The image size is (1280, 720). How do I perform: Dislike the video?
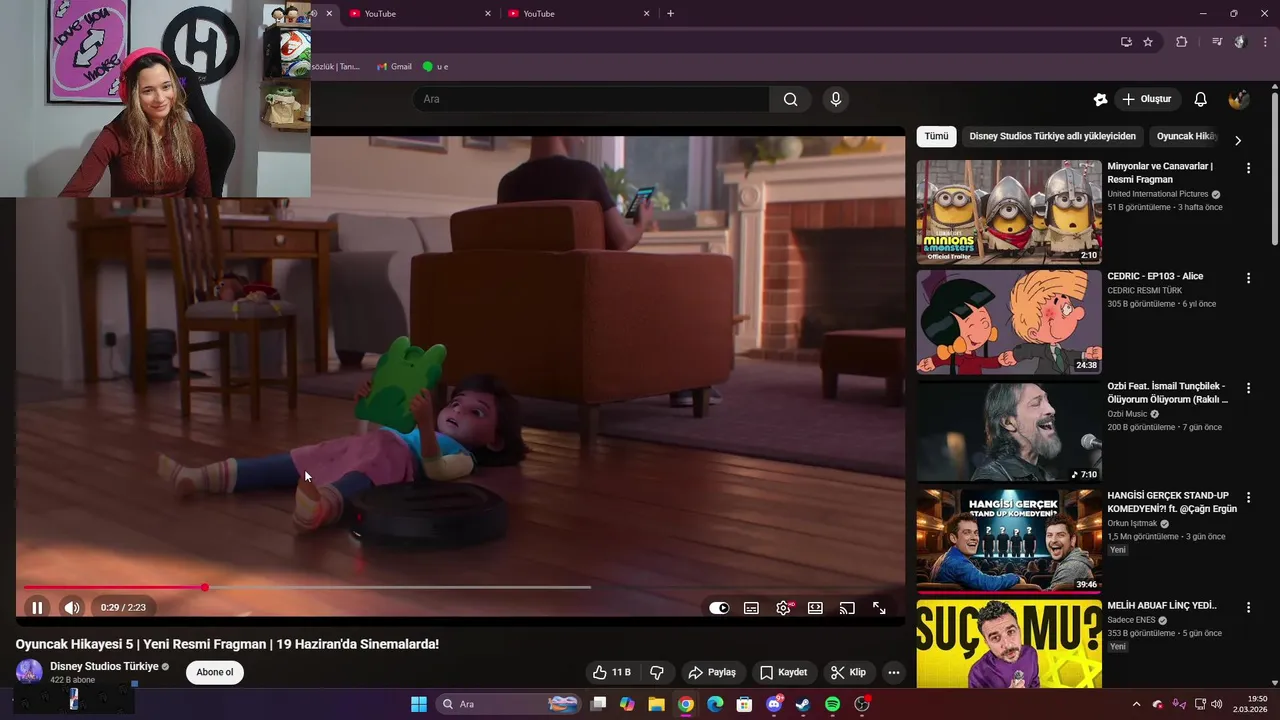[x=657, y=672]
